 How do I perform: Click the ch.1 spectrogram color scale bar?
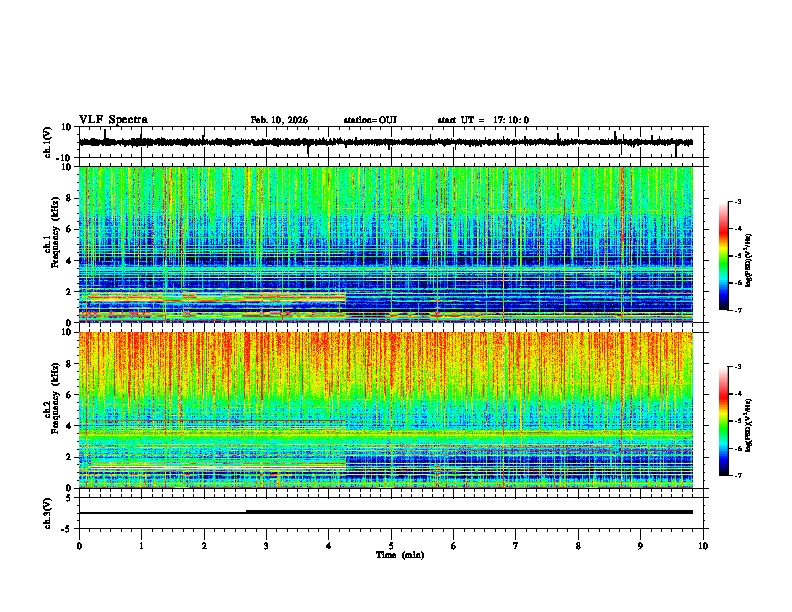click(x=724, y=256)
